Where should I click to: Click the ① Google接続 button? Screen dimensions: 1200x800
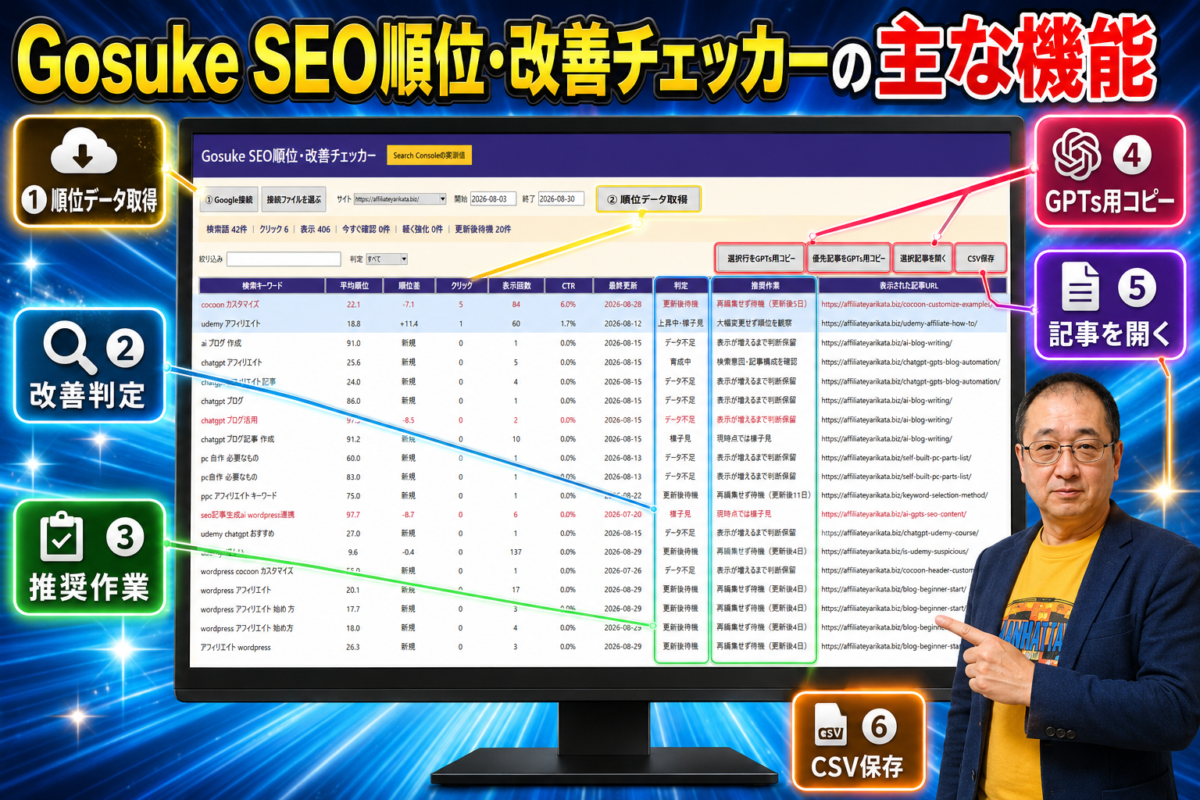[229, 199]
